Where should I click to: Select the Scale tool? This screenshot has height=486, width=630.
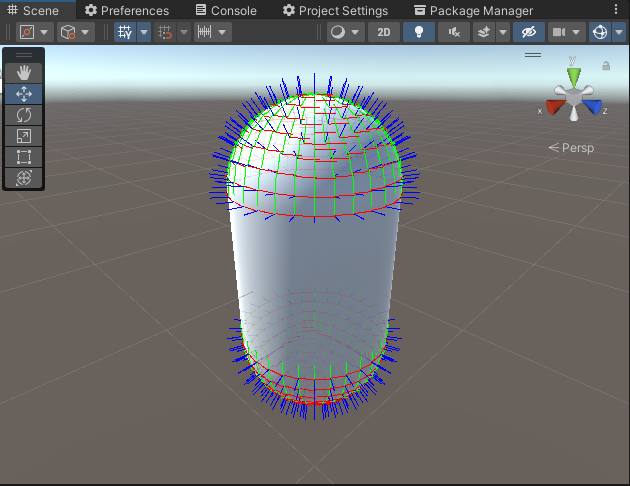[24, 136]
